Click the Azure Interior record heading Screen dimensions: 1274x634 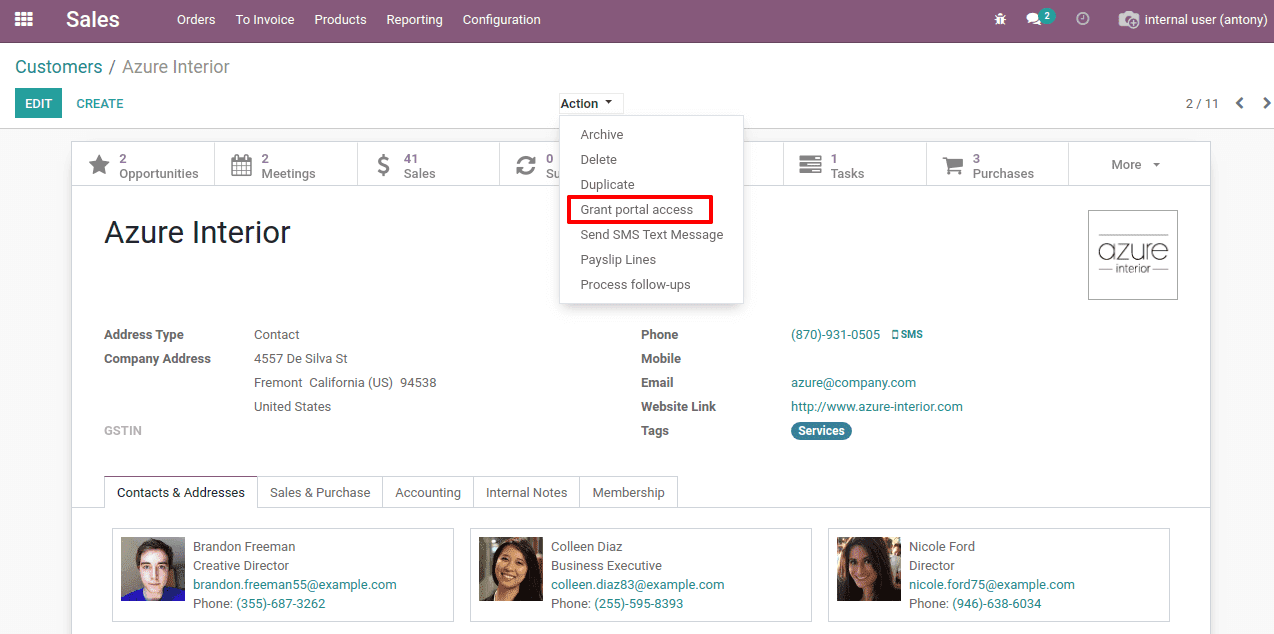pos(197,232)
